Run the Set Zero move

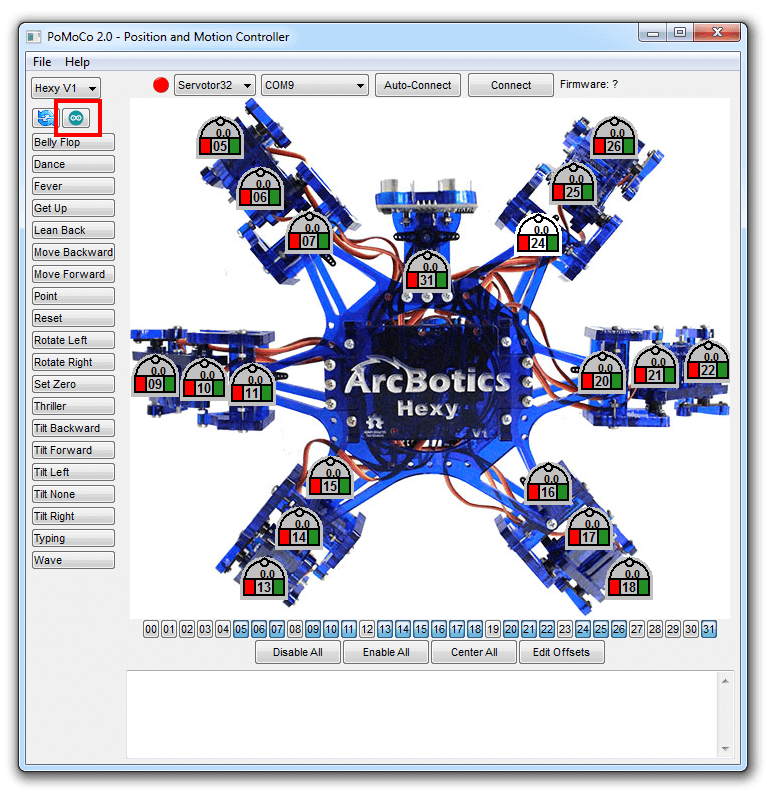73,384
